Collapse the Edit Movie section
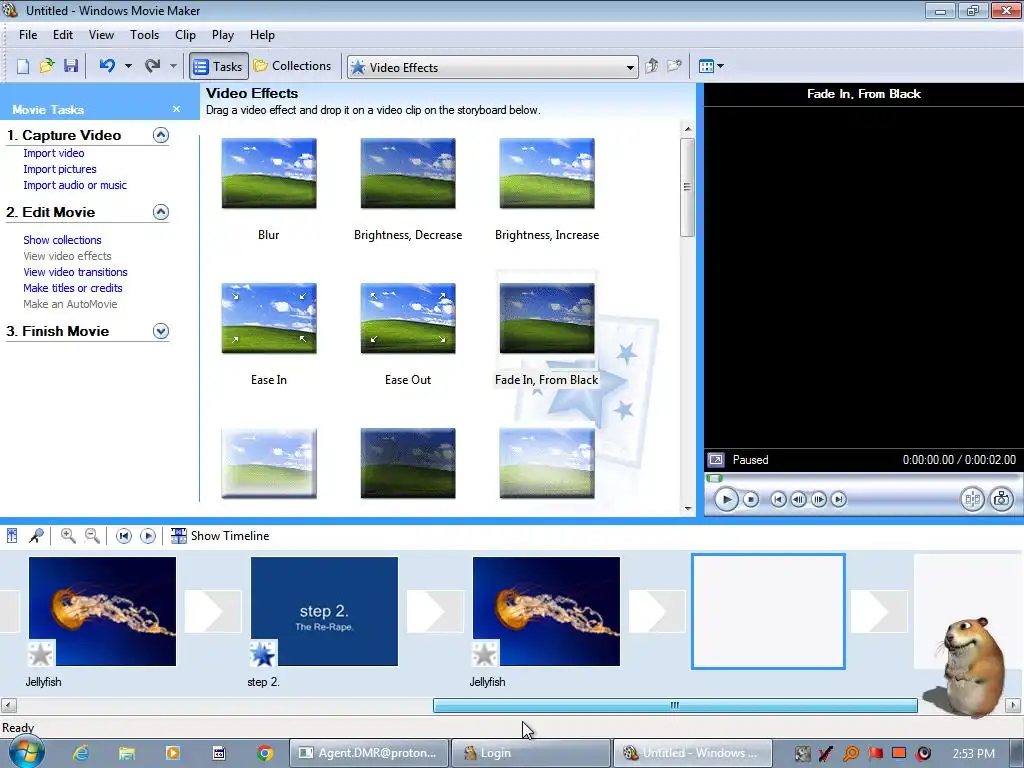 coord(161,212)
